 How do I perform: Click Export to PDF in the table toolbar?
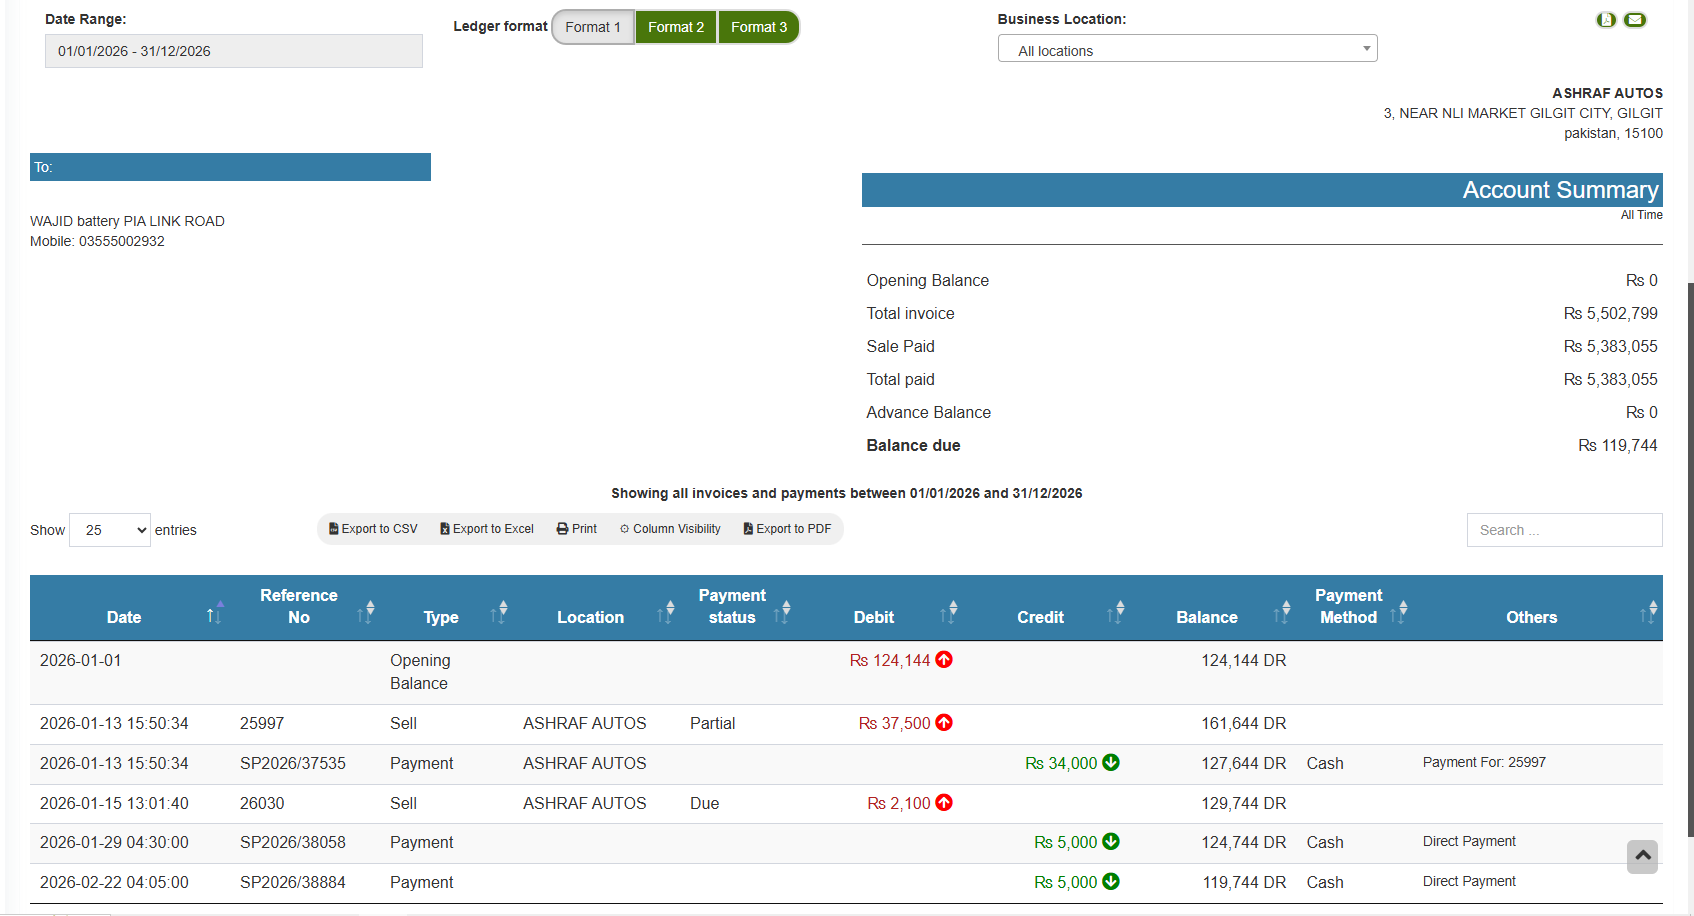pyautogui.click(x=787, y=528)
